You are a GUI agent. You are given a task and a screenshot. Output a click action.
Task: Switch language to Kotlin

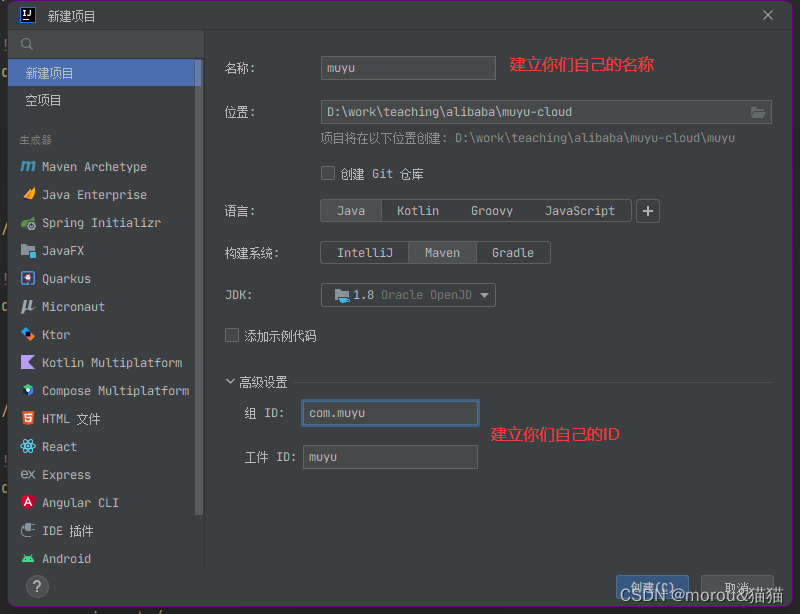point(418,211)
